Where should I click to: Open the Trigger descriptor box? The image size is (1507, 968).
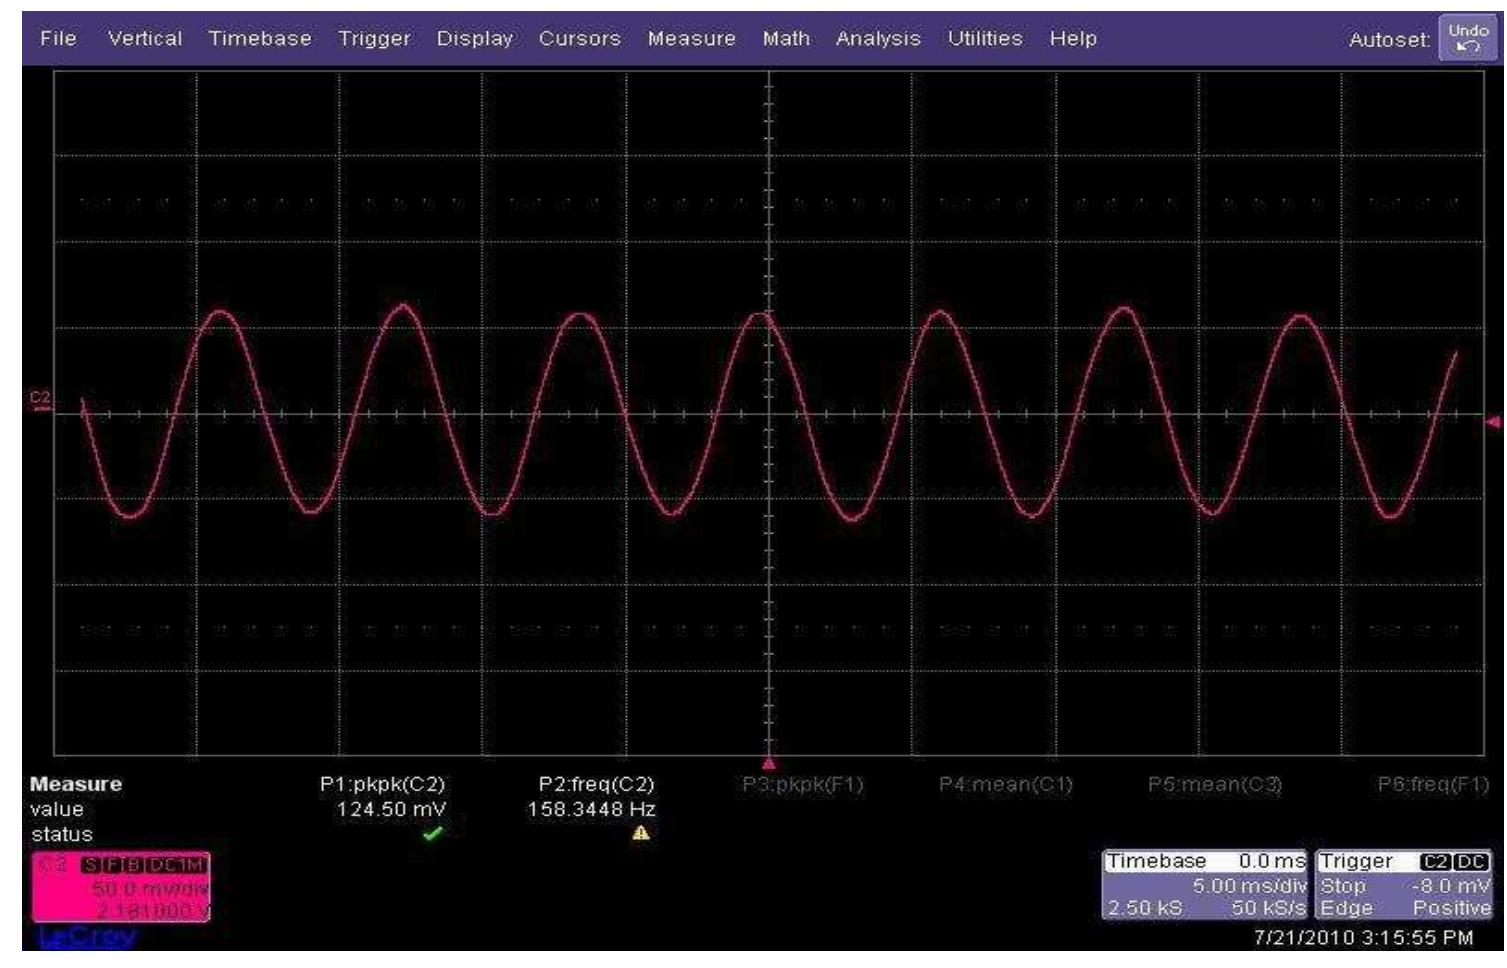click(1405, 885)
